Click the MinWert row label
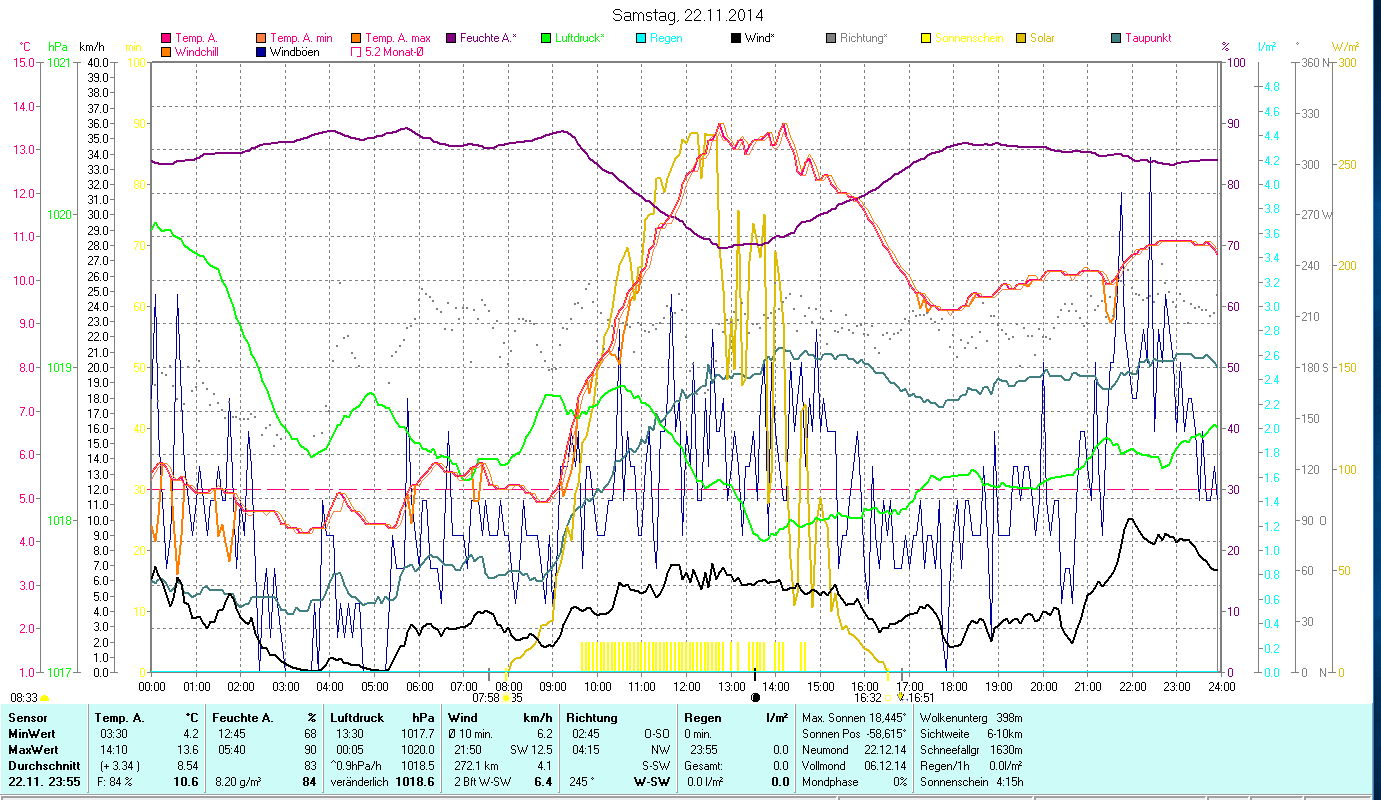The width and height of the screenshot is (1381, 800). click(31, 734)
